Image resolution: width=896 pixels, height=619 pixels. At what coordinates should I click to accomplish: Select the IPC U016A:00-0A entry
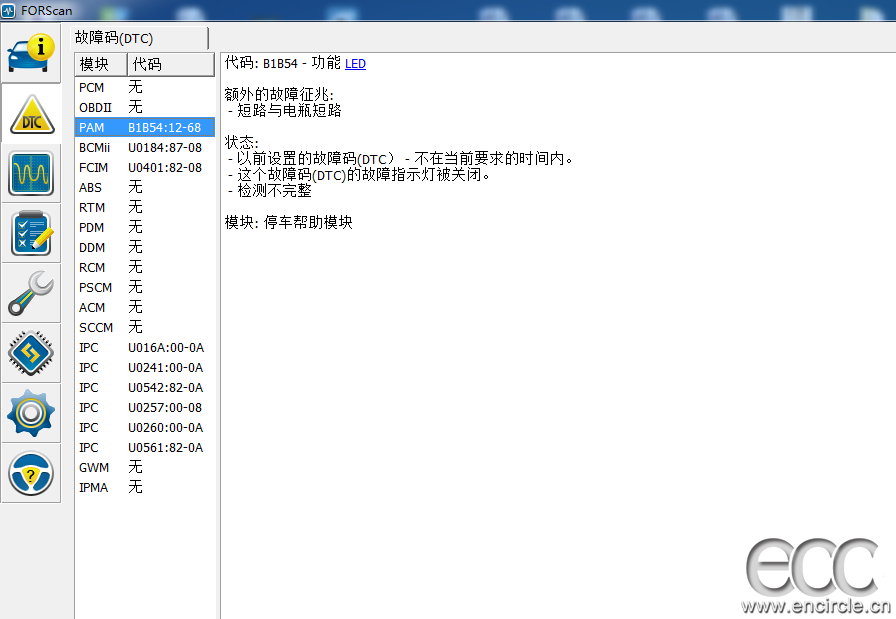tap(144, 347)
